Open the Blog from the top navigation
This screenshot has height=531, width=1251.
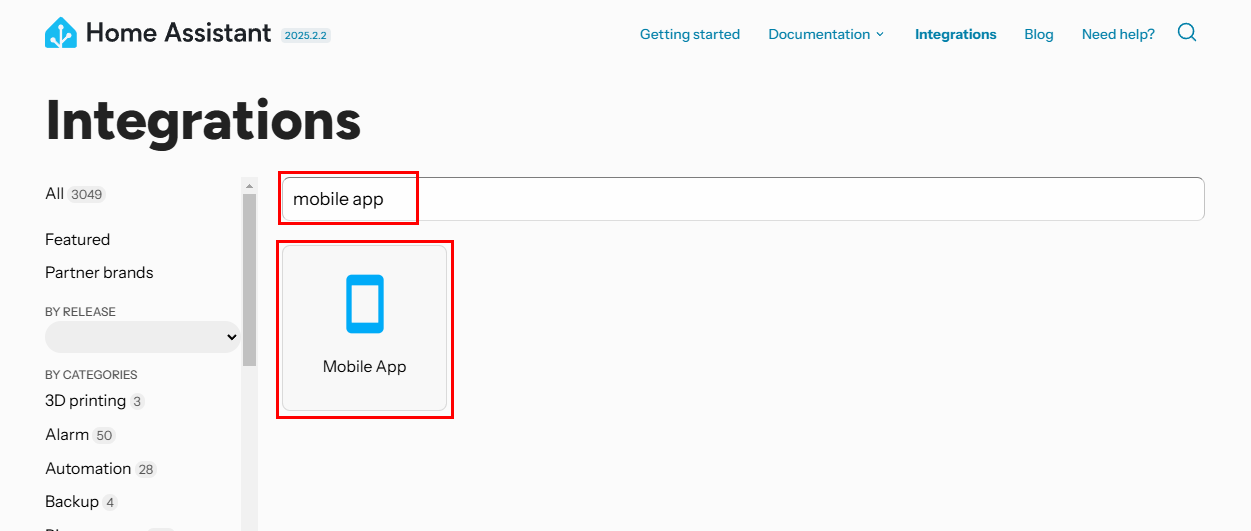tap(1039, 34)
